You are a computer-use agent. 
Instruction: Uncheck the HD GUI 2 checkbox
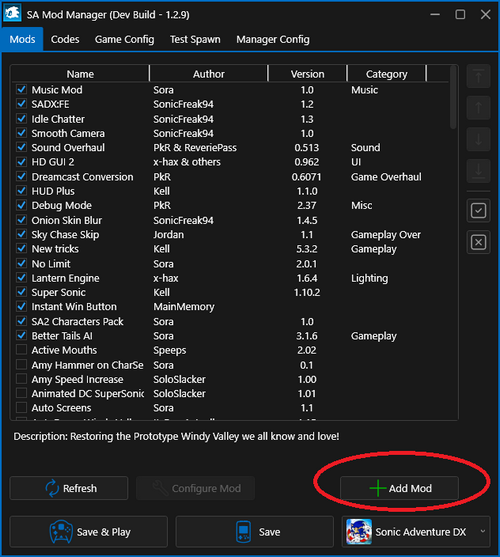[21, 162]
